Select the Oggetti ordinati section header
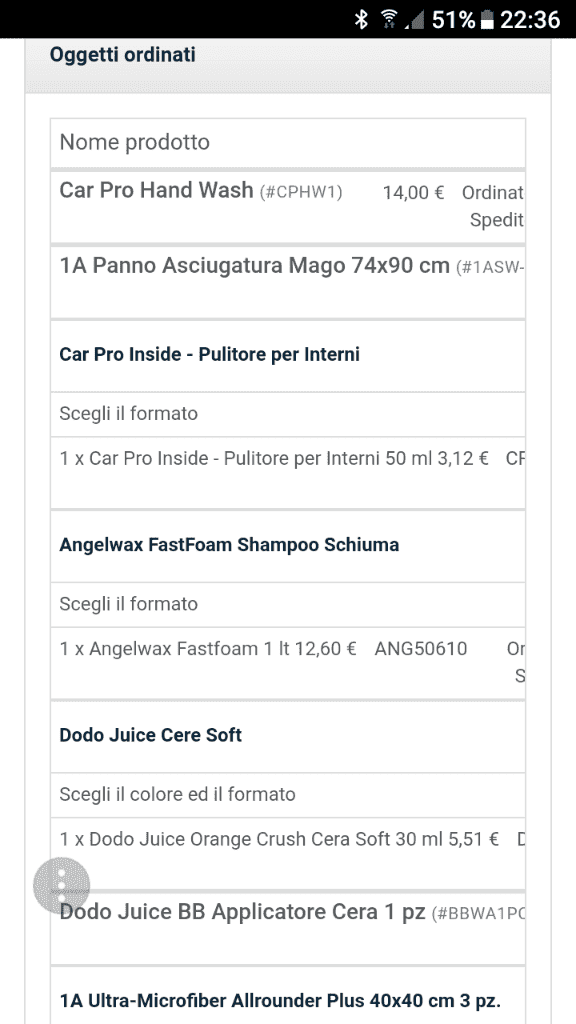The width and height of the screenshot is (576, 1024). click(123, 54)
